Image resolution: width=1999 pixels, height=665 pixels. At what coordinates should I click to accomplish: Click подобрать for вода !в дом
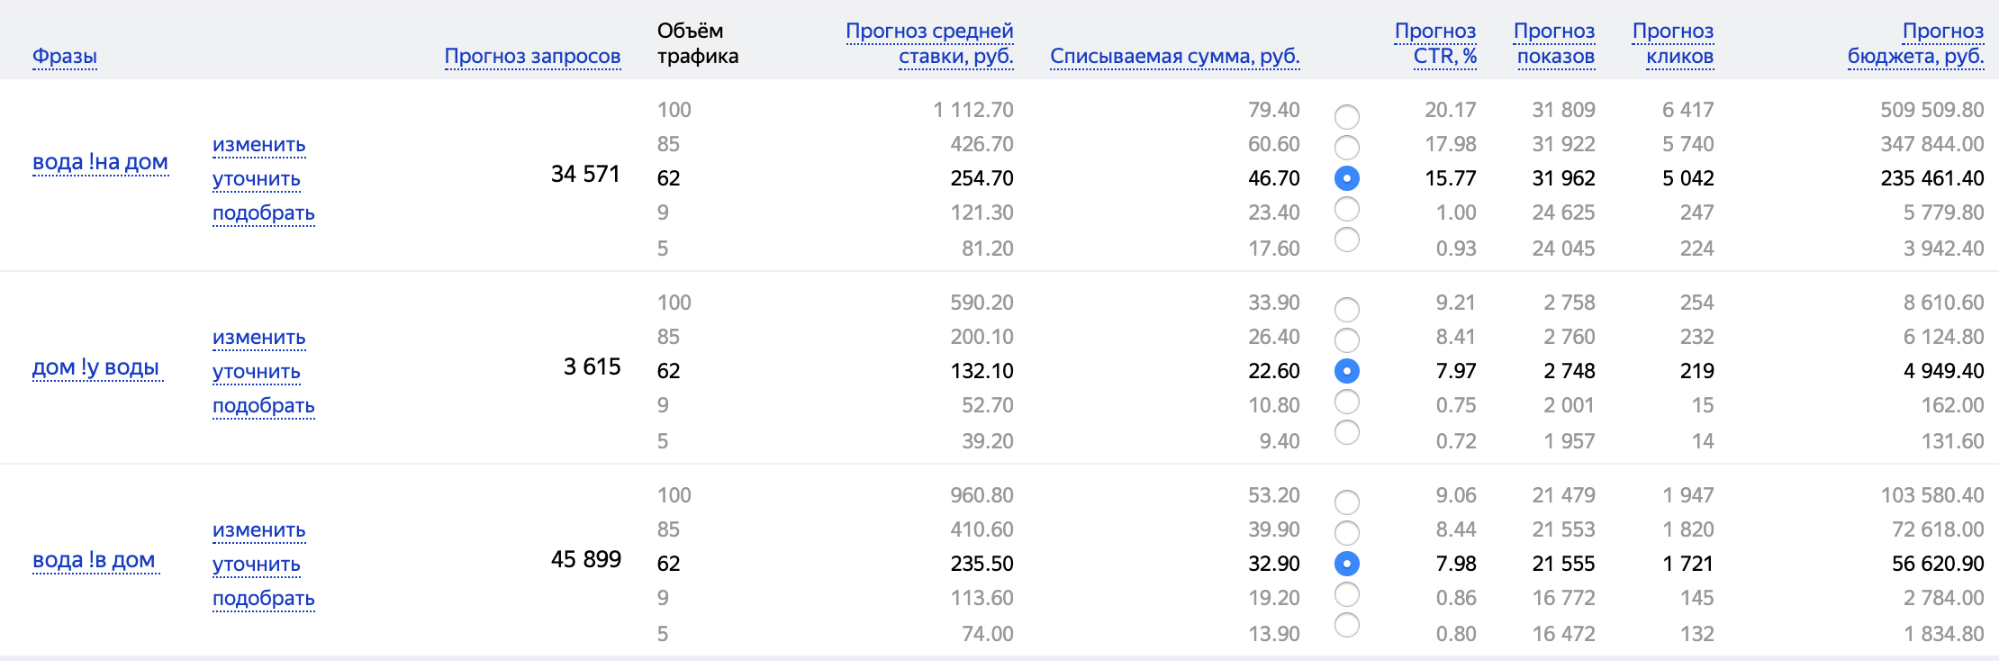264,598
